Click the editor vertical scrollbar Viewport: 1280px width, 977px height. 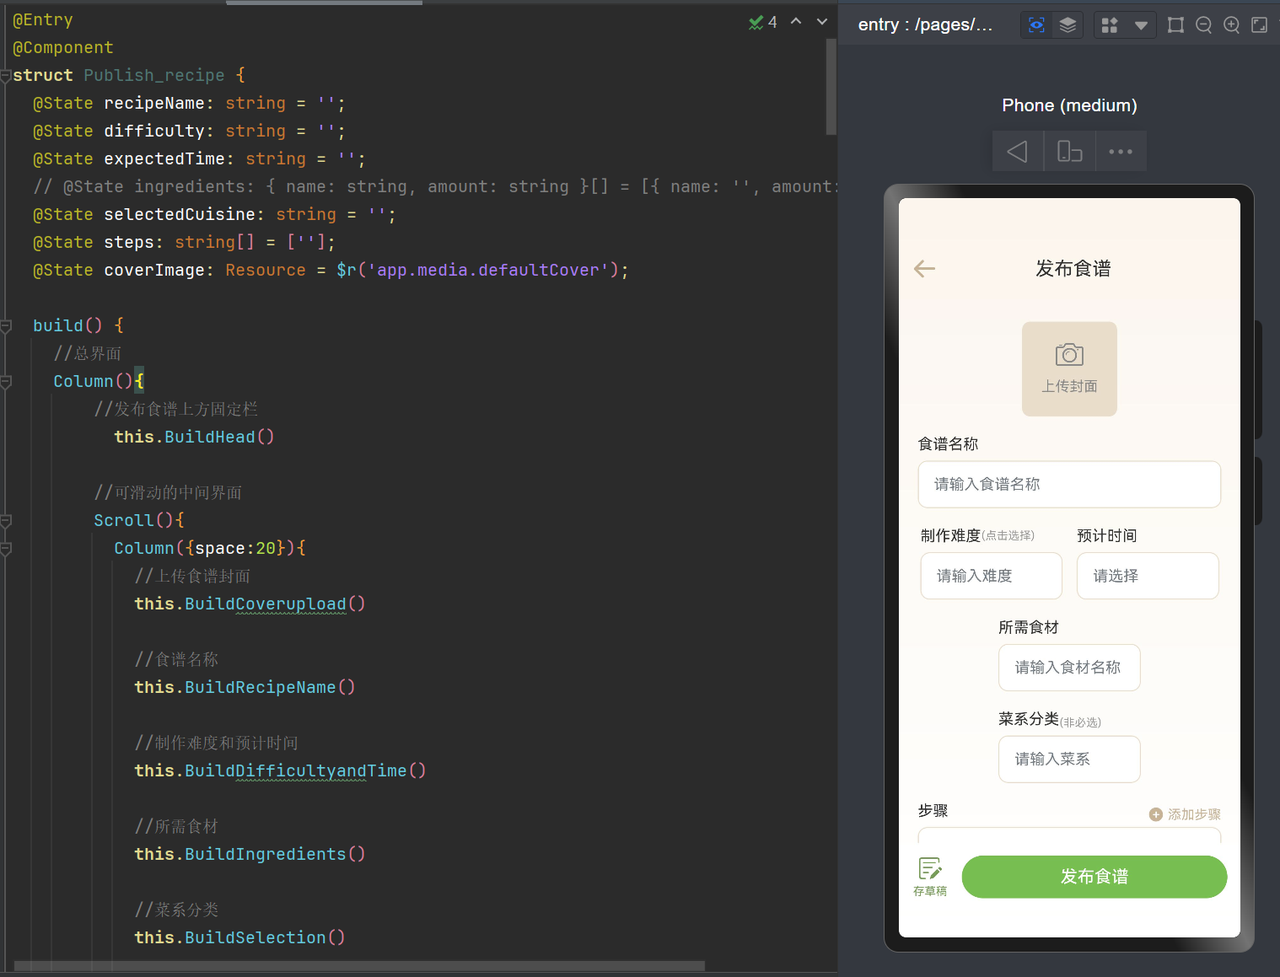[x=831, y=87]
